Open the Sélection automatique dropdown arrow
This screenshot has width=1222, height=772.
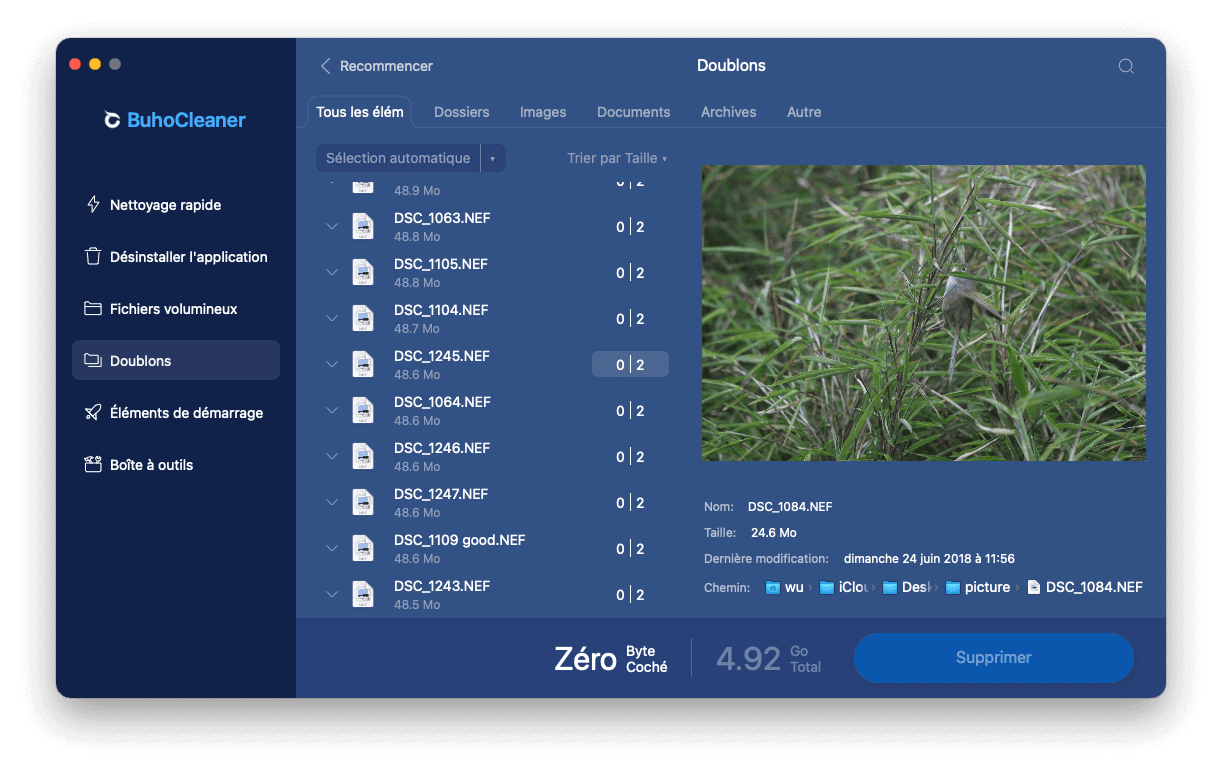click(x=492, y=158)
